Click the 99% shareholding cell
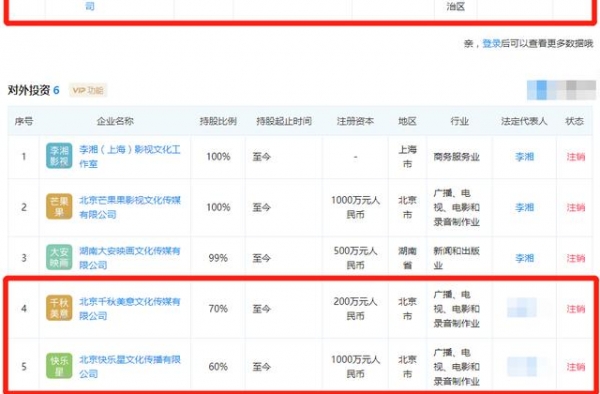The height and width of the screenshot is (394, 600). (x=218, y=258)
